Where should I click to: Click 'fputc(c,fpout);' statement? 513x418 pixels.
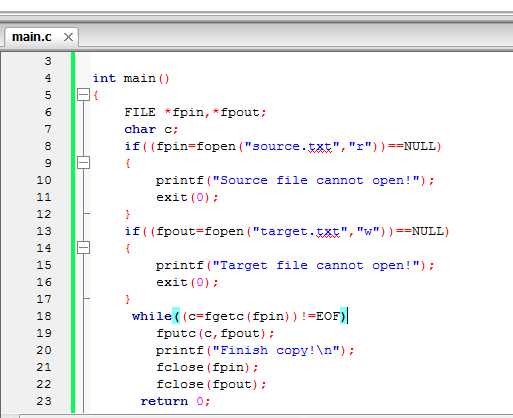215,333
